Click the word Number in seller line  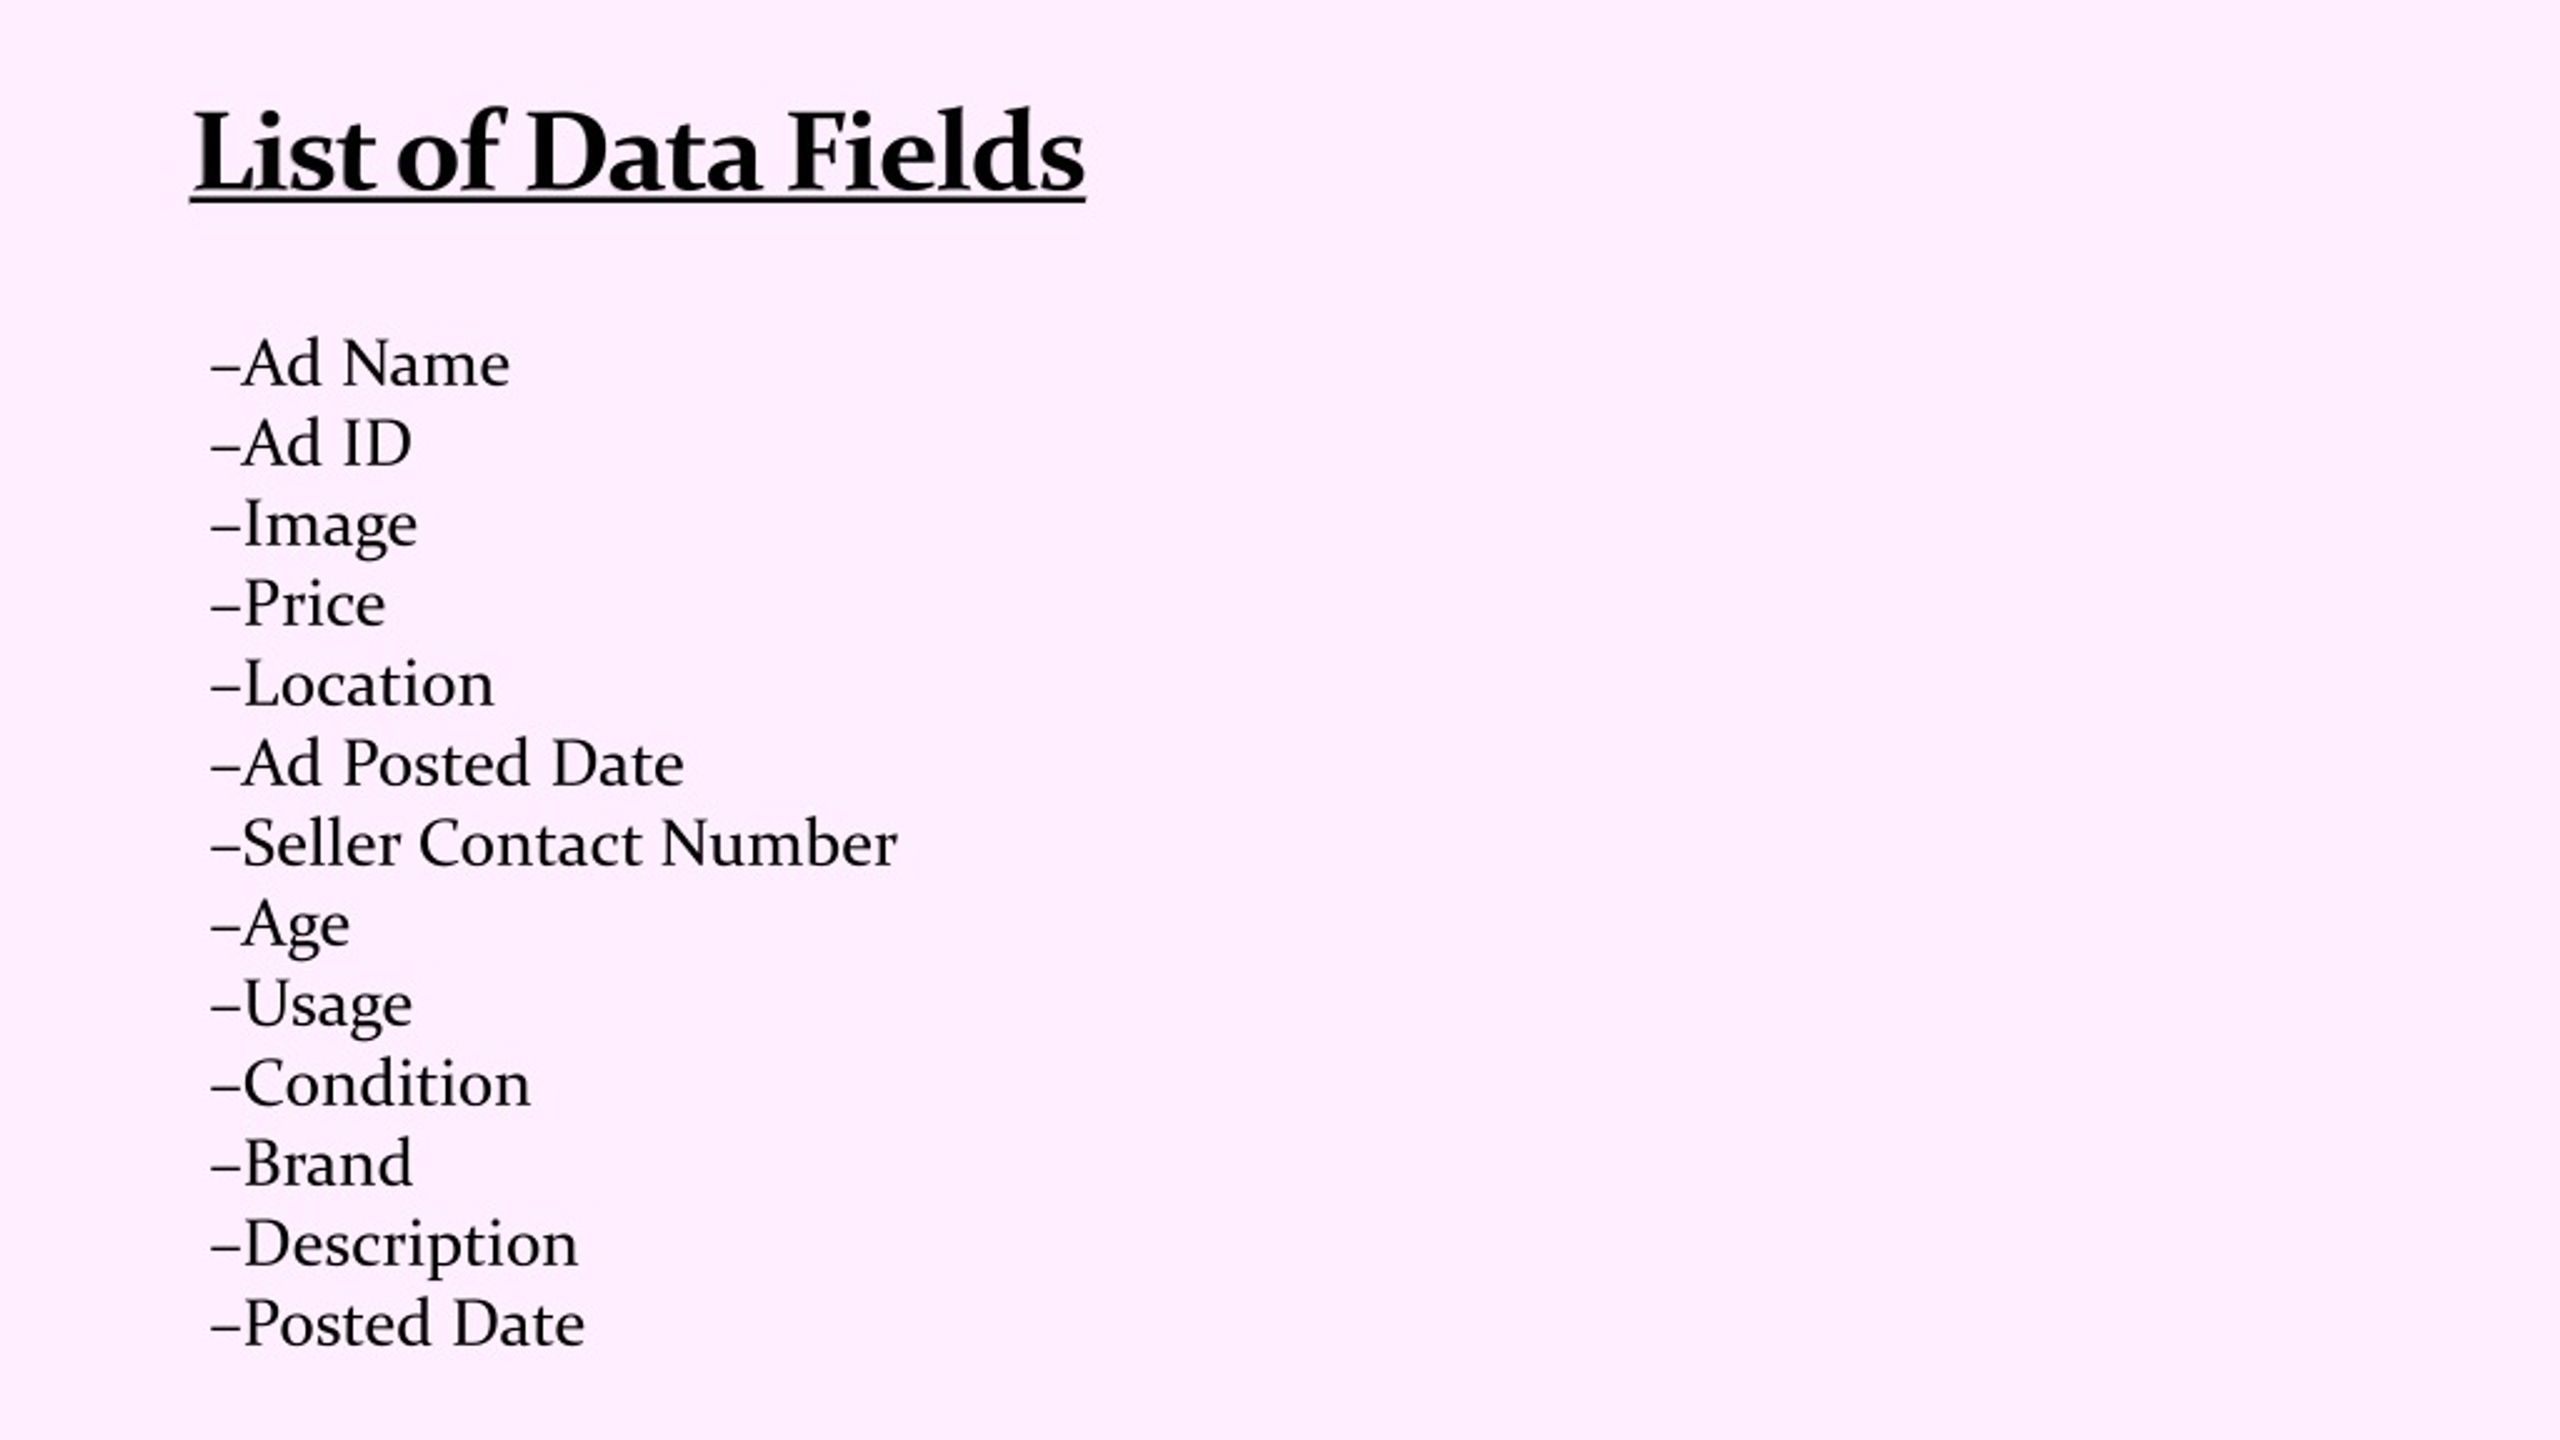click(x=779, y=843)
